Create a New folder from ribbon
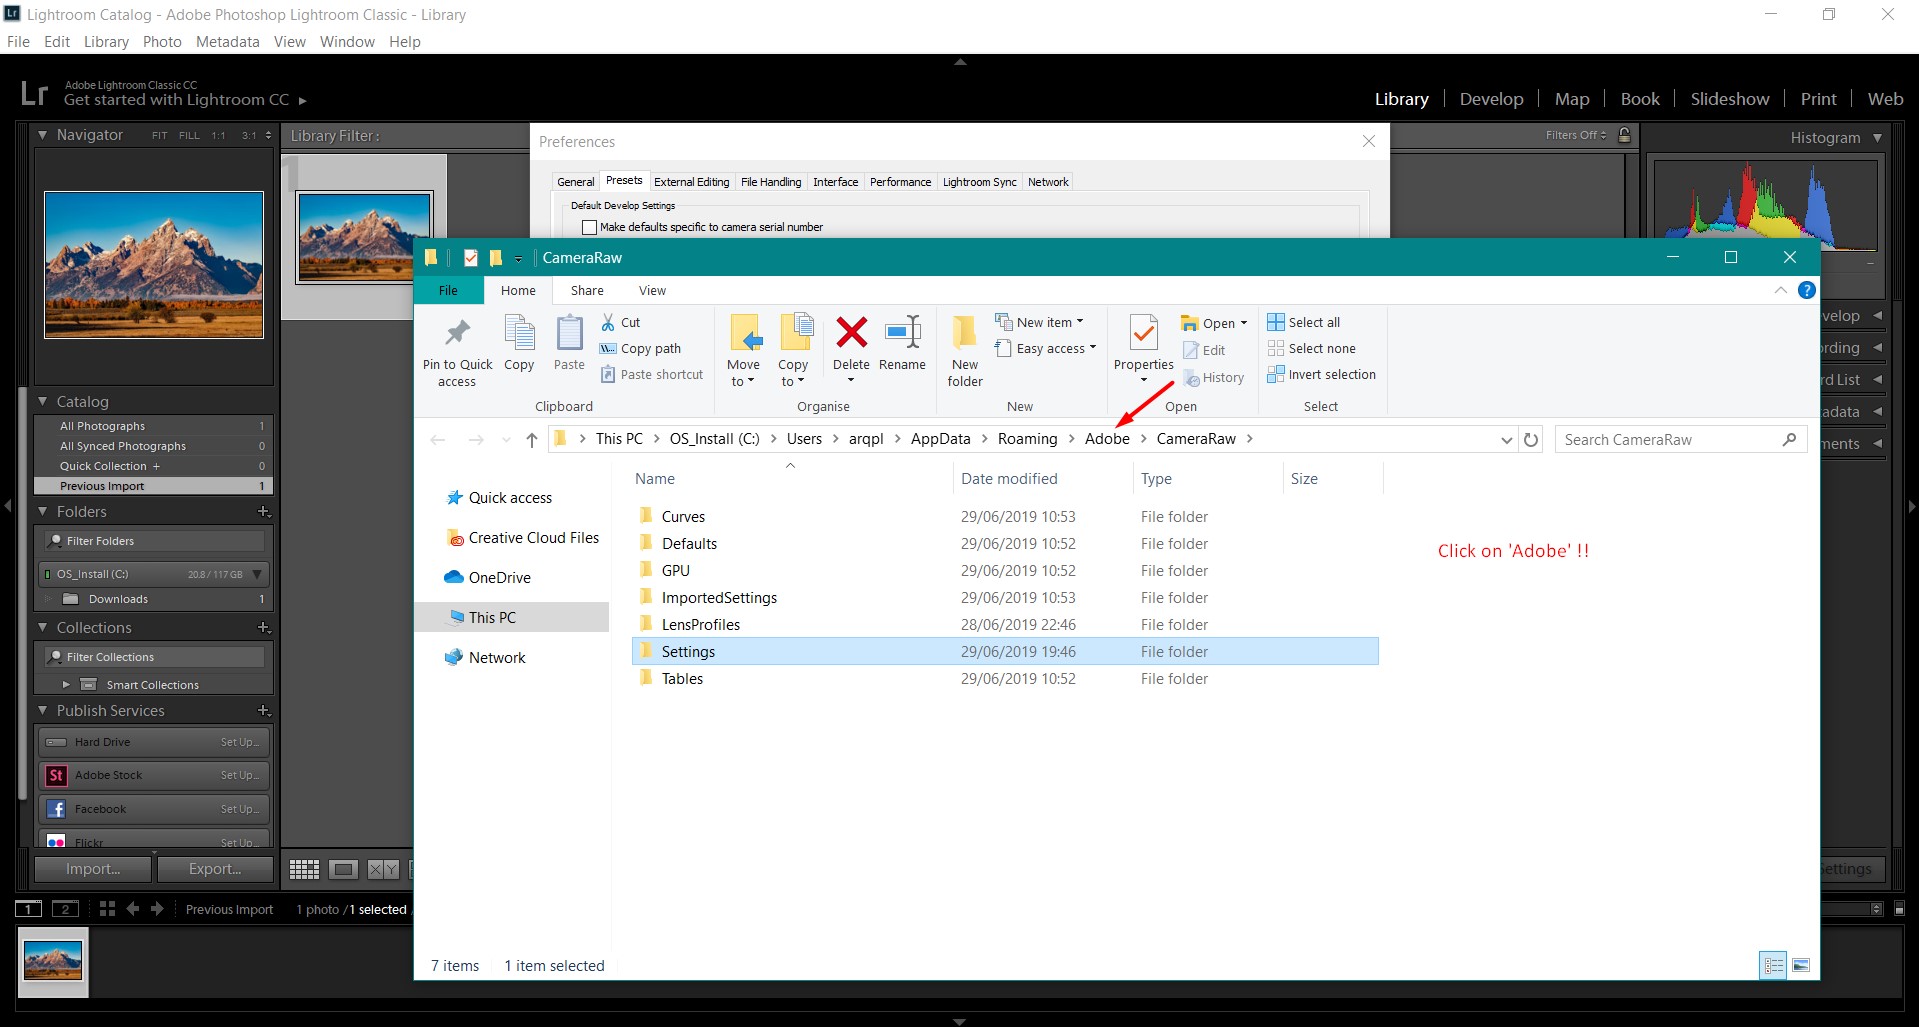This screenshot has width=1919, height=1027. (965, 350)
